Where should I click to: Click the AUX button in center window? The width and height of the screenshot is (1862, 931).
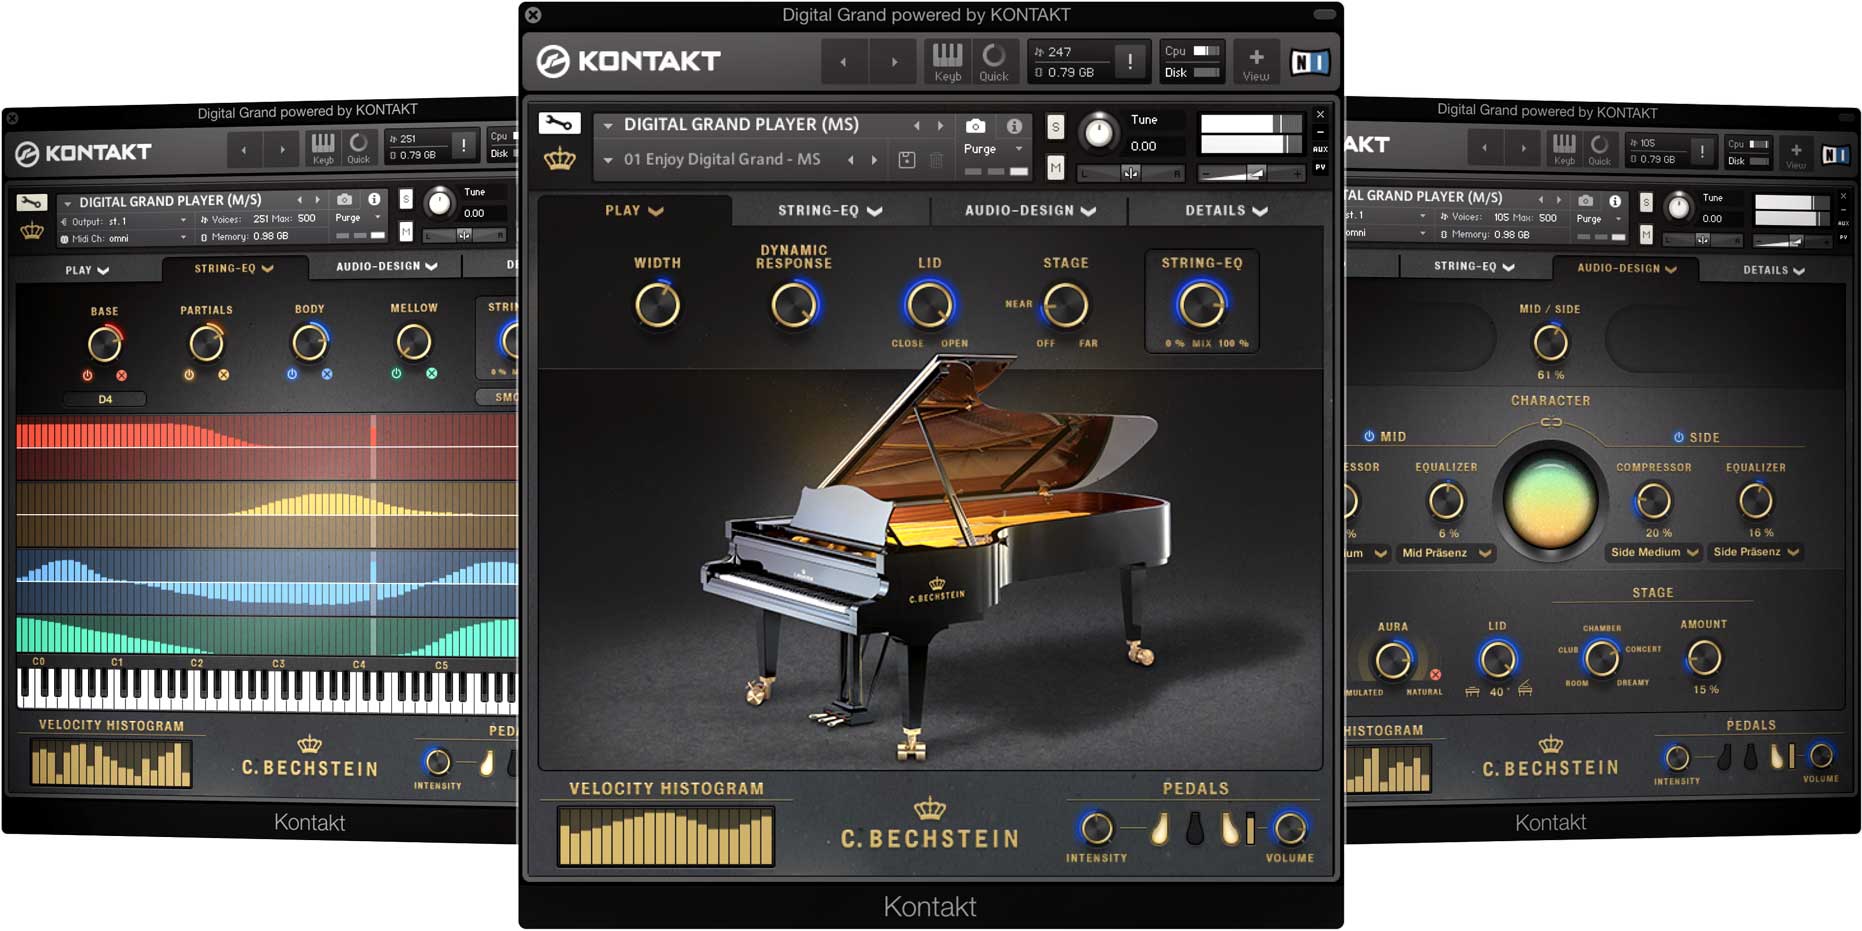(1320, 149)
